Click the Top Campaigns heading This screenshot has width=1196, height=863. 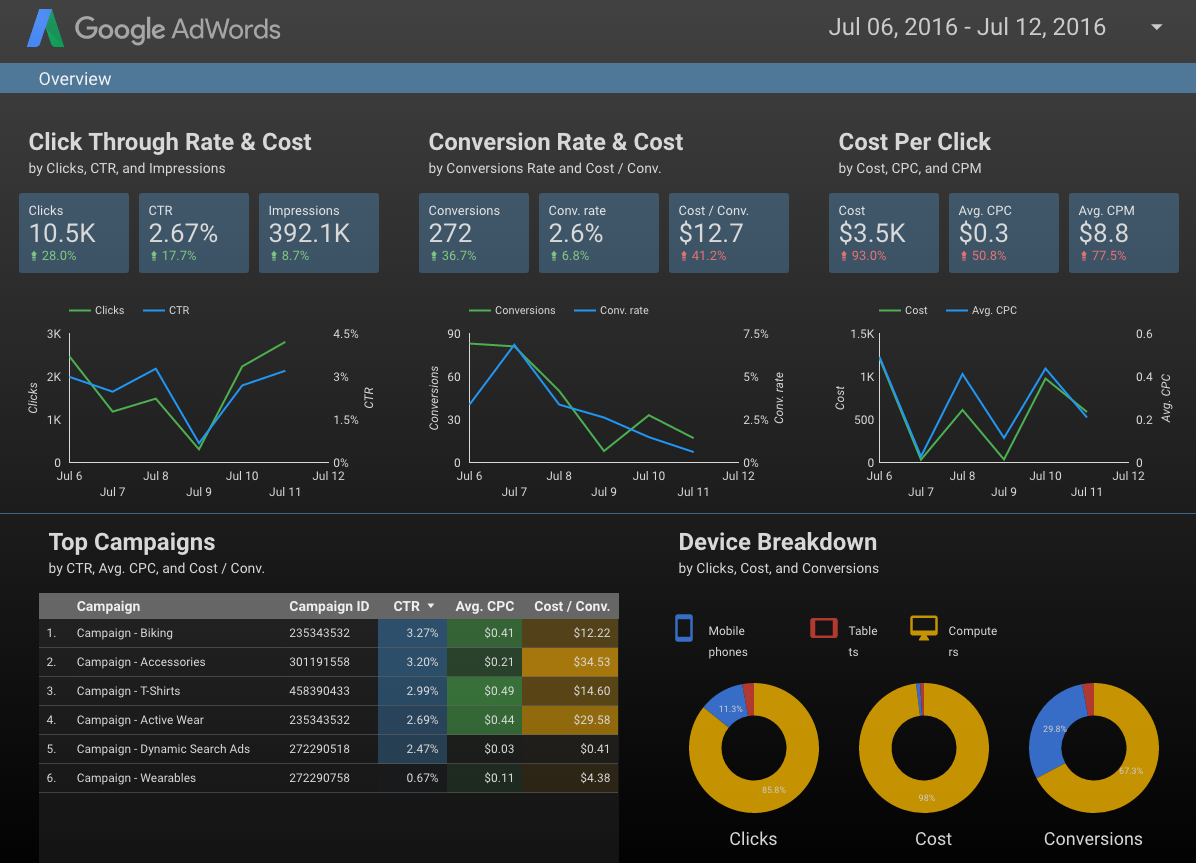tap(132, 542)
